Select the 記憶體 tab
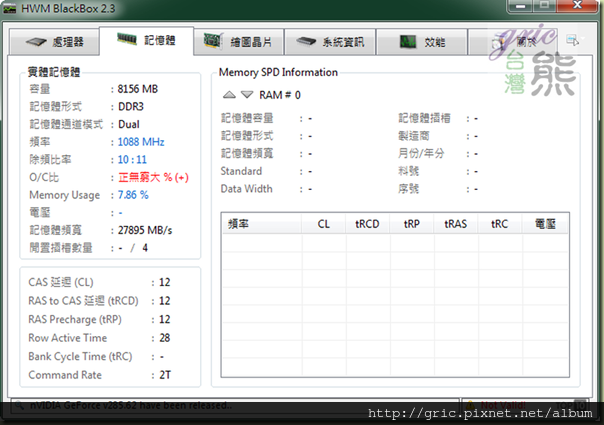Screen dimensions: 604x425 (x=146, y=40)
